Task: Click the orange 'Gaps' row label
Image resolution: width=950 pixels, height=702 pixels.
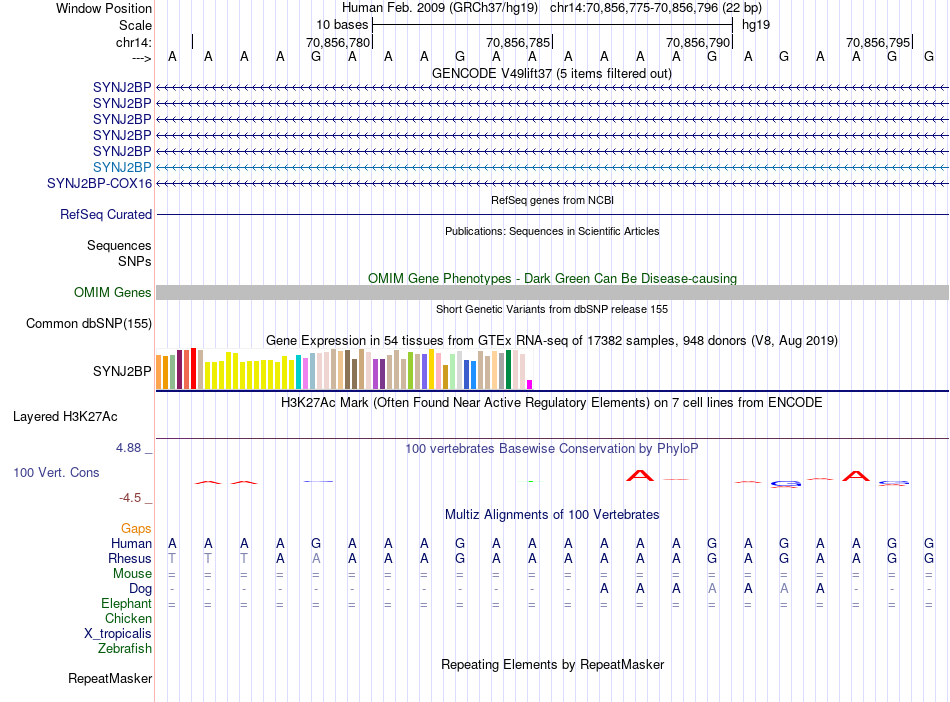Action: [x=136, y=529]
